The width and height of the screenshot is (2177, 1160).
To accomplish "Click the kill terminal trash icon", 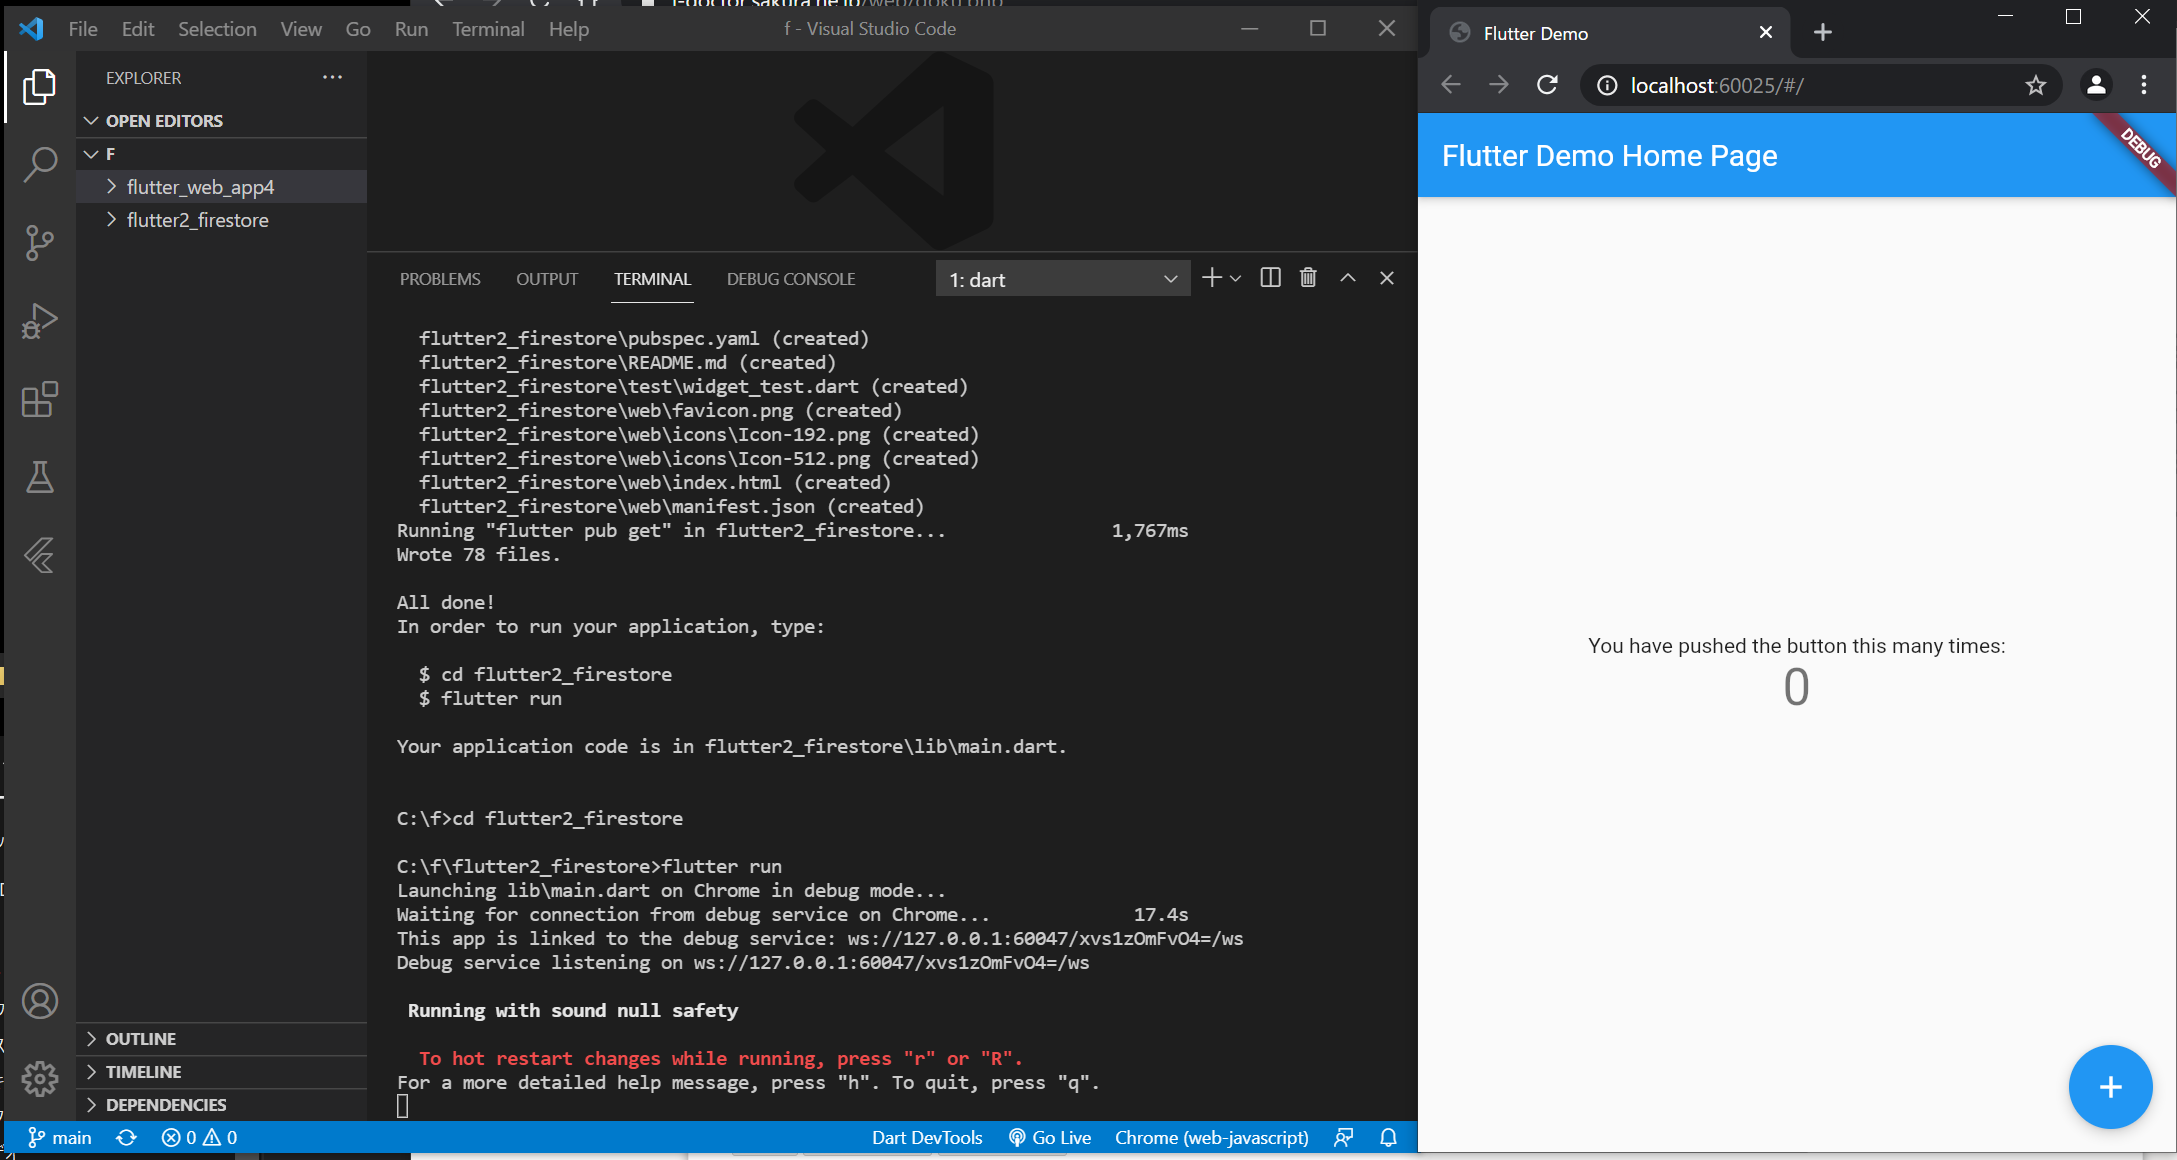I will 1308,278.
